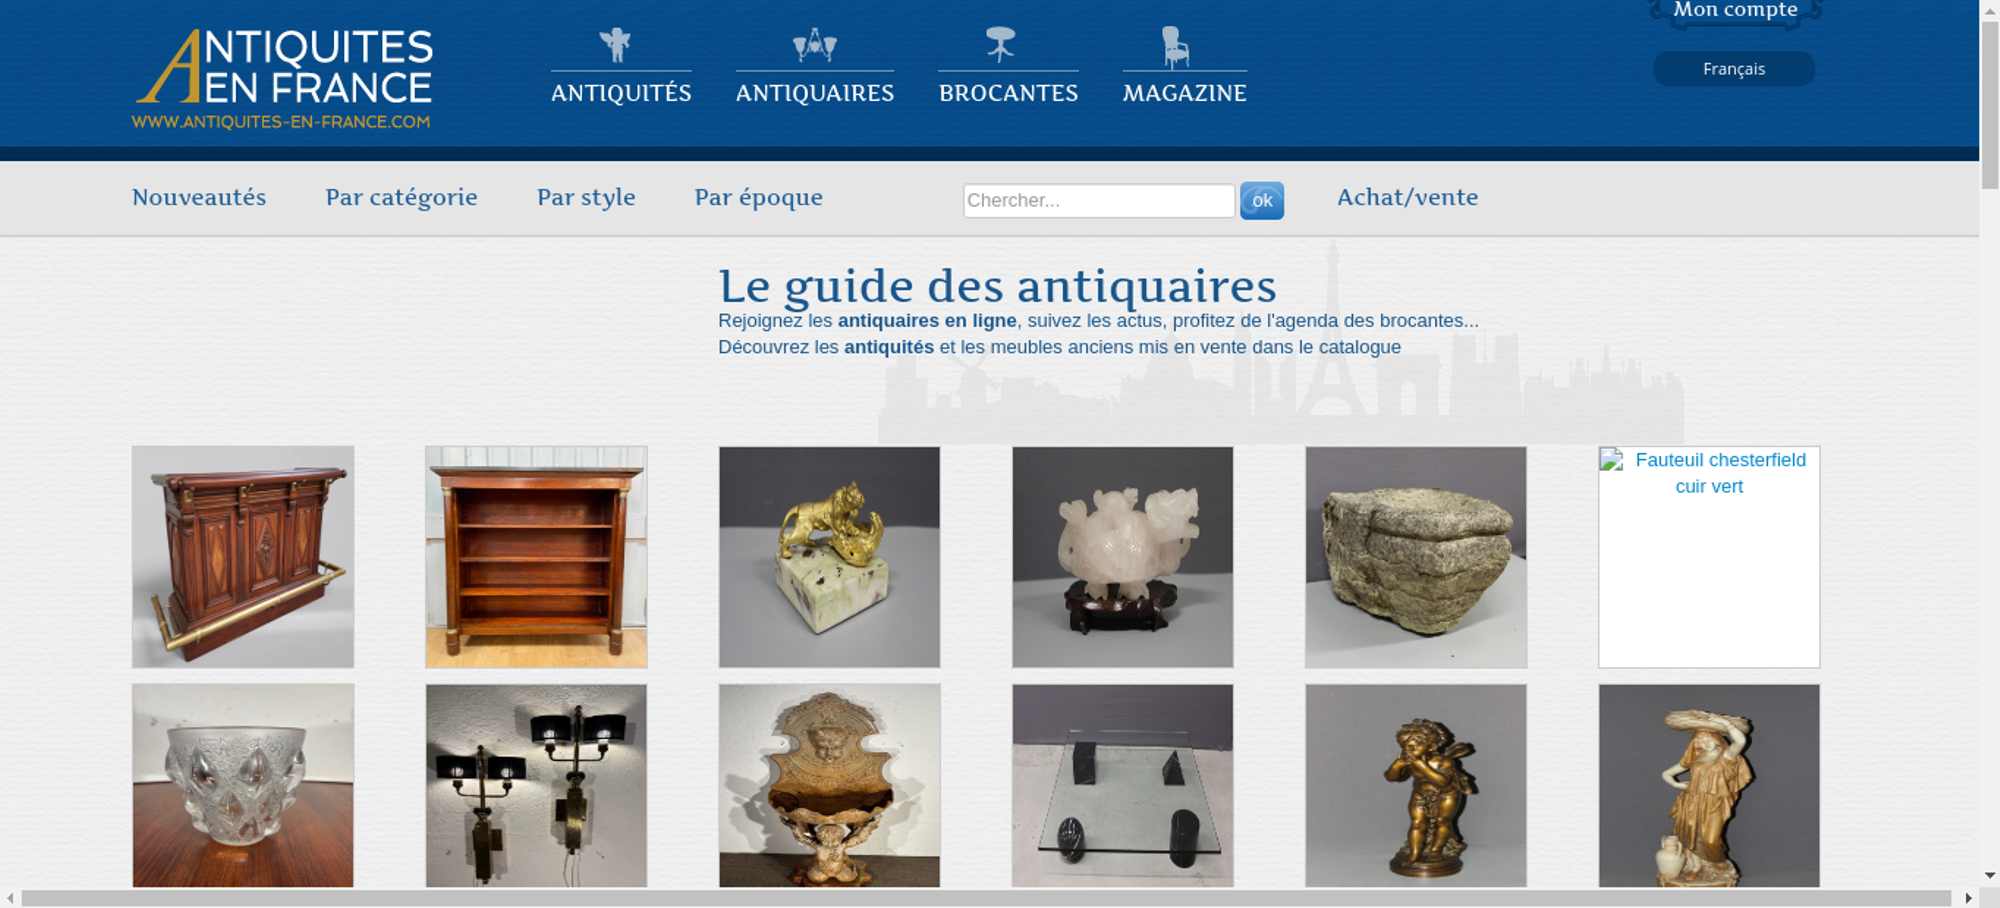Click the blue ok search button
This screenshot has width=2000, height=908.
tap(1262, 200)
